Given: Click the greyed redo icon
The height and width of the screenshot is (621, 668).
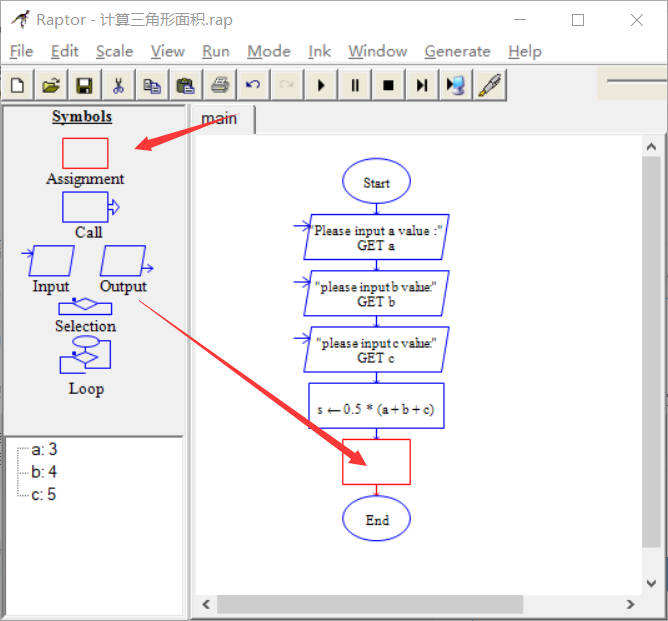Looking at the screenshot, I should click(x=287, y=85).
